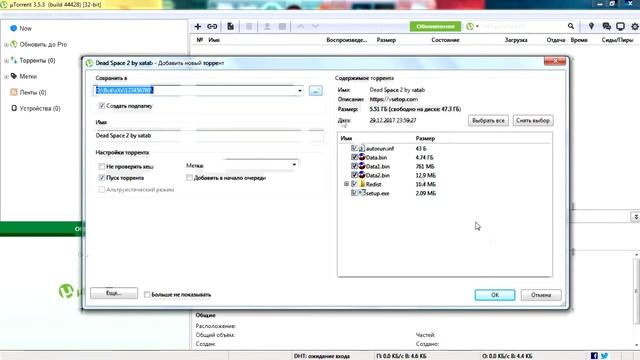
Task: Close the add torrent dialog
Action: [x=555, y=61]
